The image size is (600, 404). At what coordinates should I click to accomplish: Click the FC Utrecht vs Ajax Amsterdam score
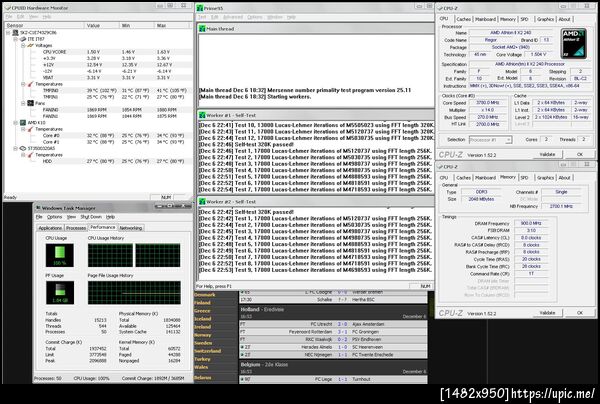click(x=342, y=324)
